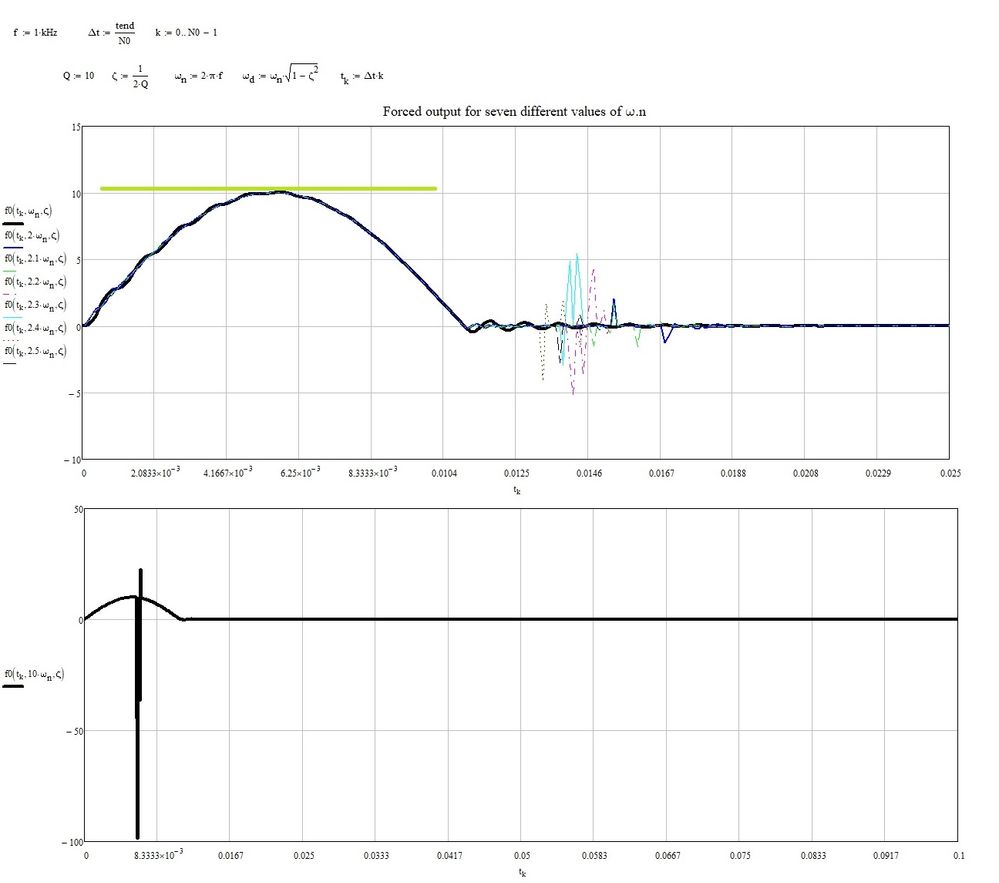Screen dimensions: 999x883
Task: Click the upper y-limit 15 of the top plot
Action: tap(76, 128)
